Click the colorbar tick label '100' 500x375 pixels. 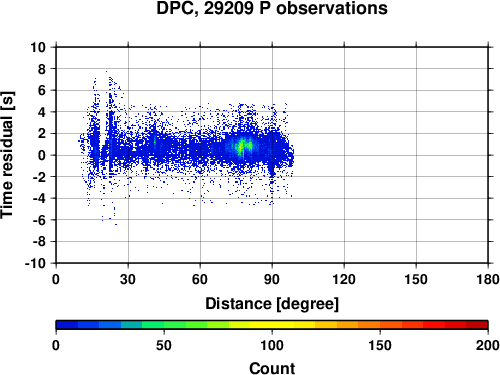click(x=272, y=345)
